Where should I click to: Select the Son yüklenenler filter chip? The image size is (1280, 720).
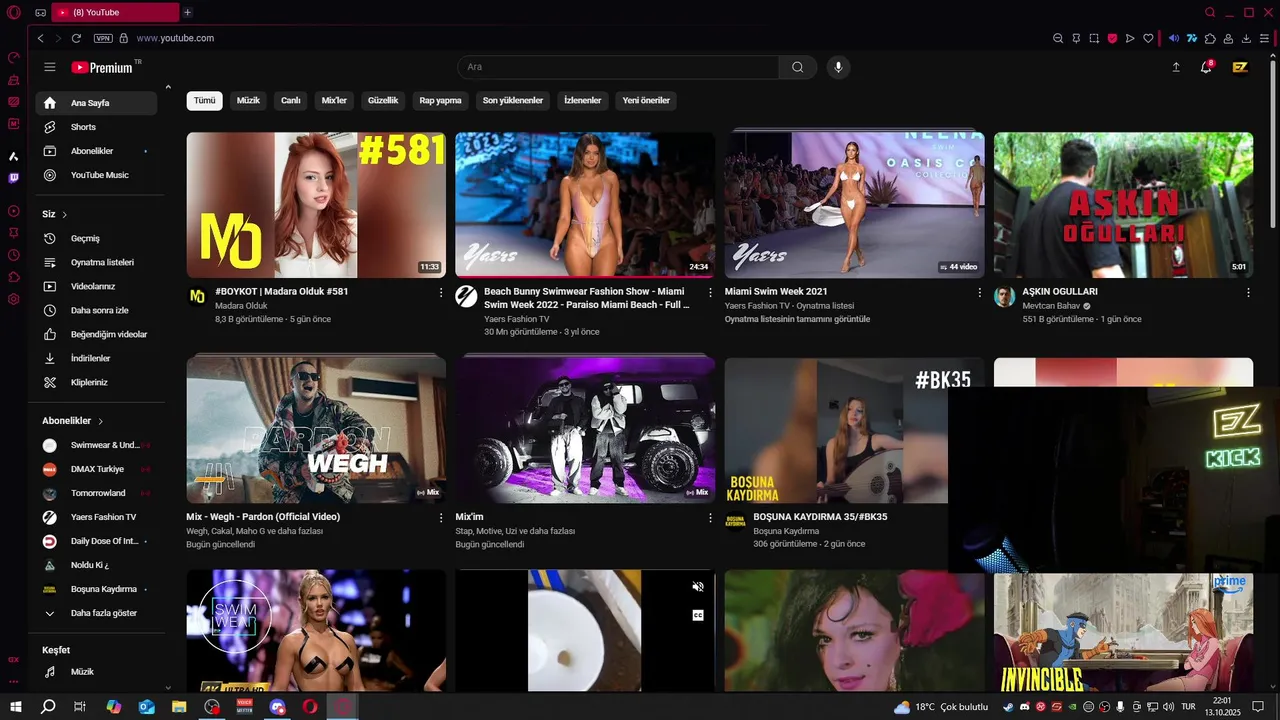pos(513,101)
